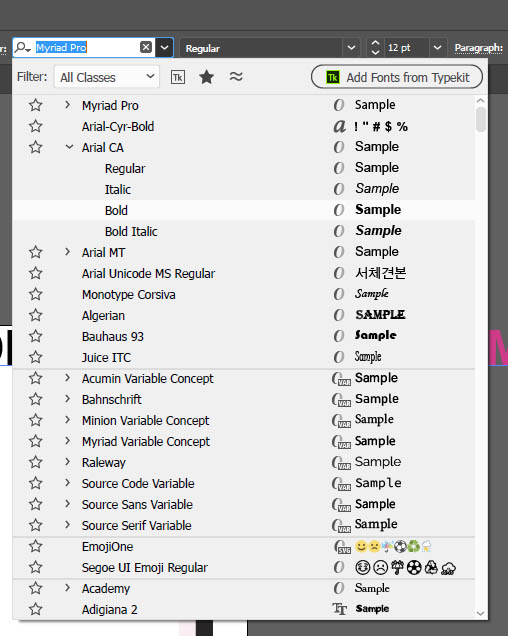508x636 pixels.
Task: Favorite the Myriad Pro font
Action: [36, 105]
